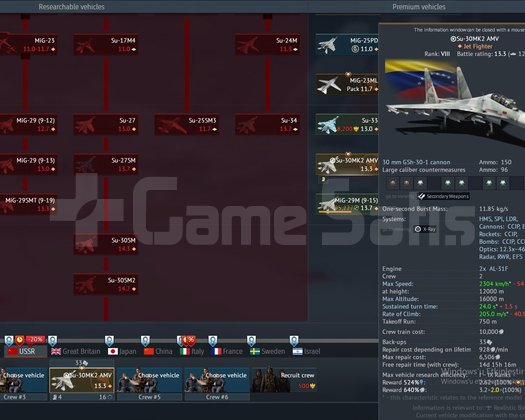Viewport: 525px width, 420px height.
Task: Open the MiG-23ML Pack card
Action: [x=347, y=84]
